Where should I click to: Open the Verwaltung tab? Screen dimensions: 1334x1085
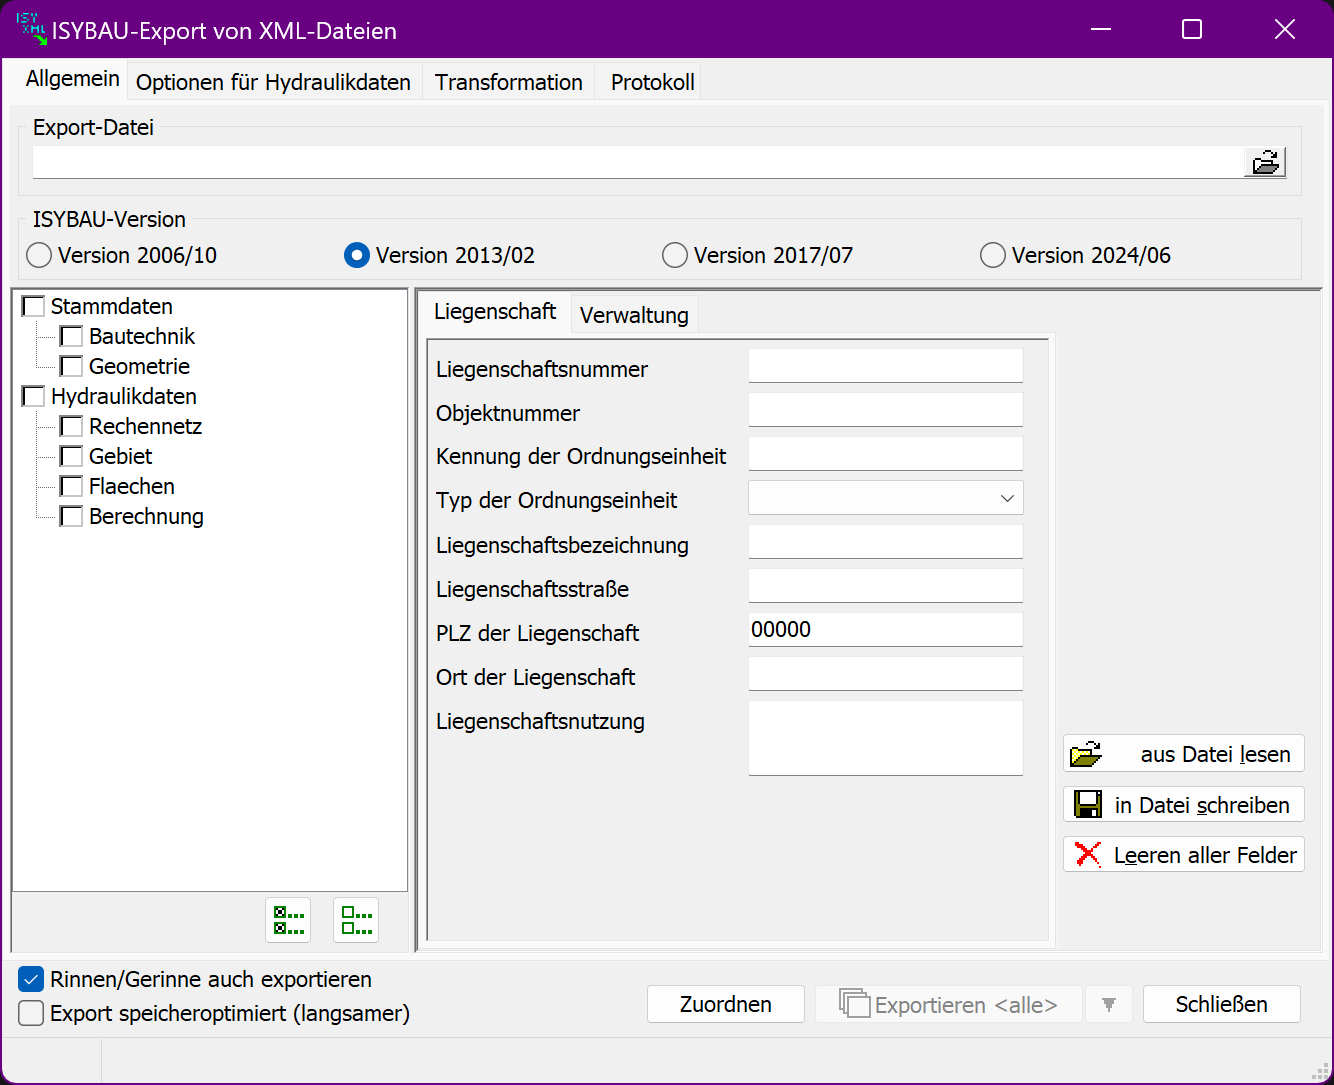click(x=634, y=315)
